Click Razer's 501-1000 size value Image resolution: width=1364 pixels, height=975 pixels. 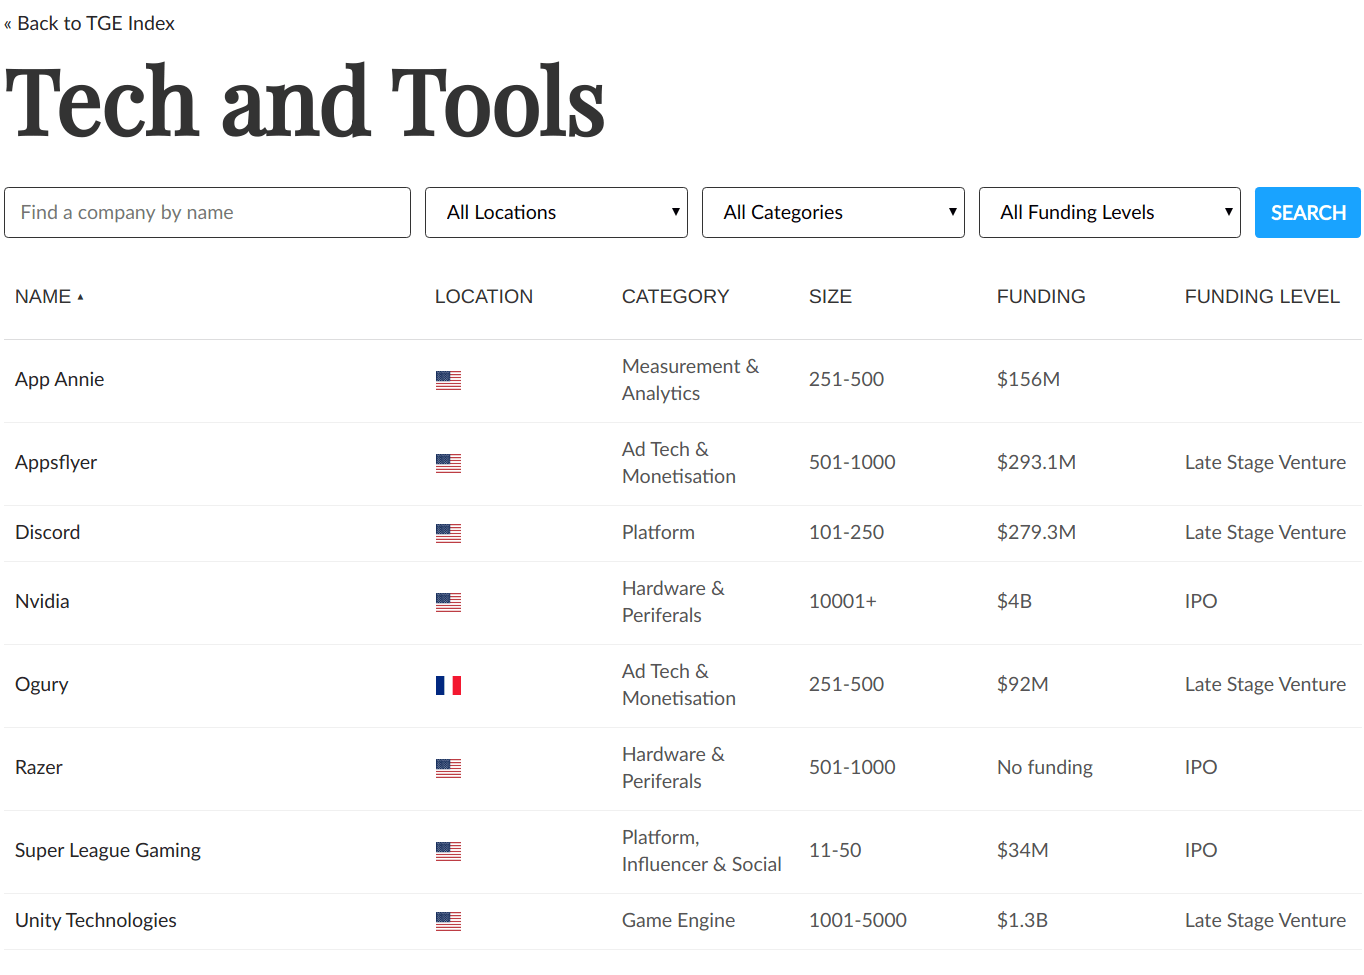tap(852, 768)
